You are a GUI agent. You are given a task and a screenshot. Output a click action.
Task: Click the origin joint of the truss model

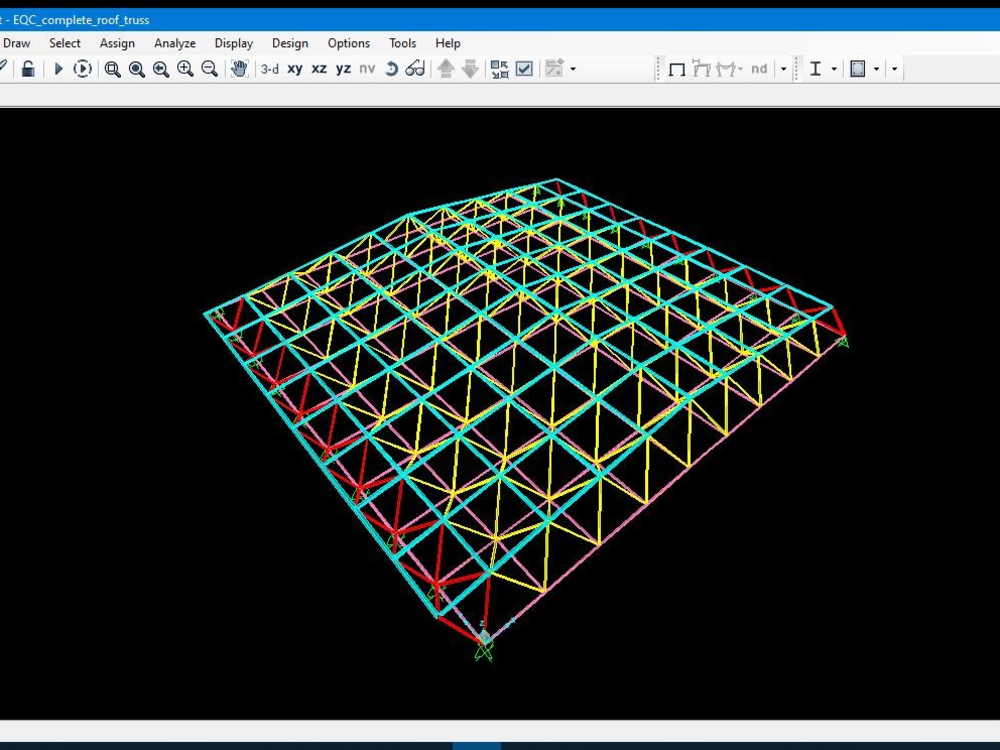(x=484, y=637)
